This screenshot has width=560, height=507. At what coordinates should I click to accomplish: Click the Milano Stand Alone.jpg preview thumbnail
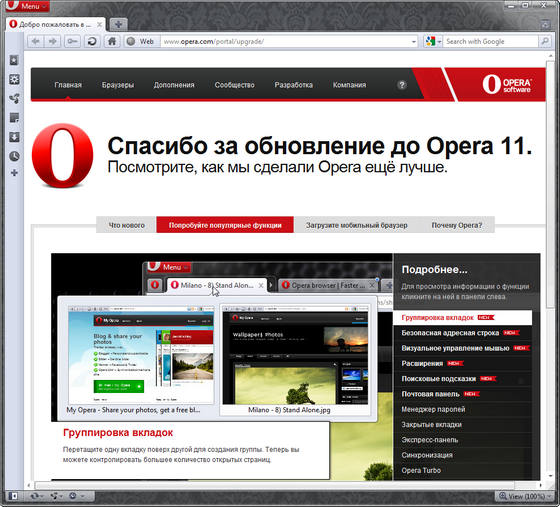click(295, 355)
